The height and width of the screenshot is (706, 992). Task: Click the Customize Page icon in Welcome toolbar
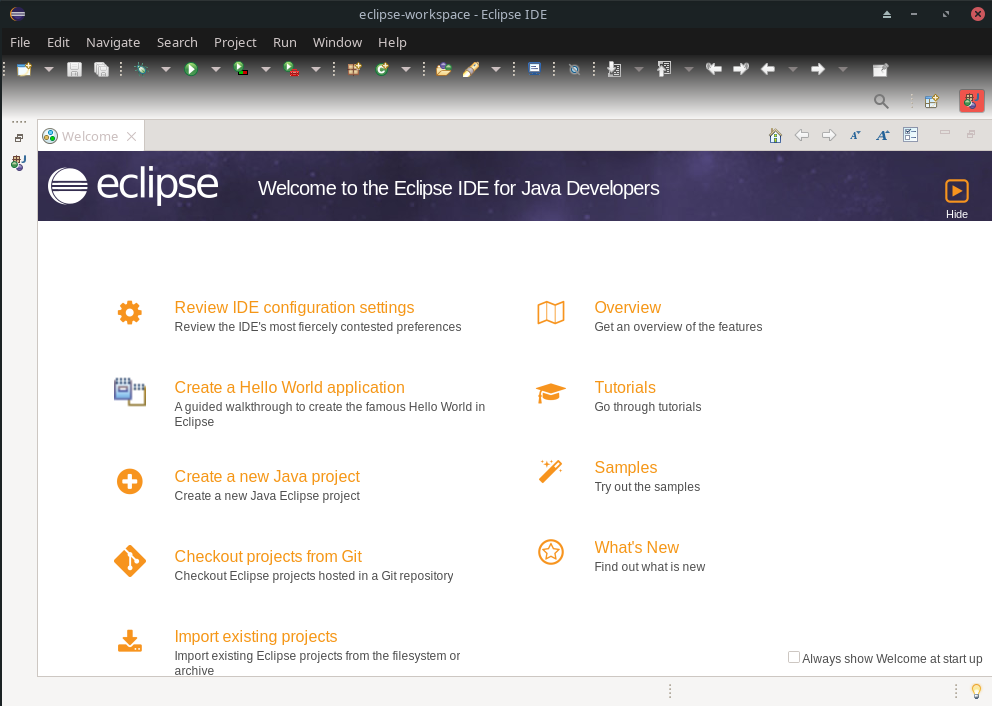(x=910, y=135)
